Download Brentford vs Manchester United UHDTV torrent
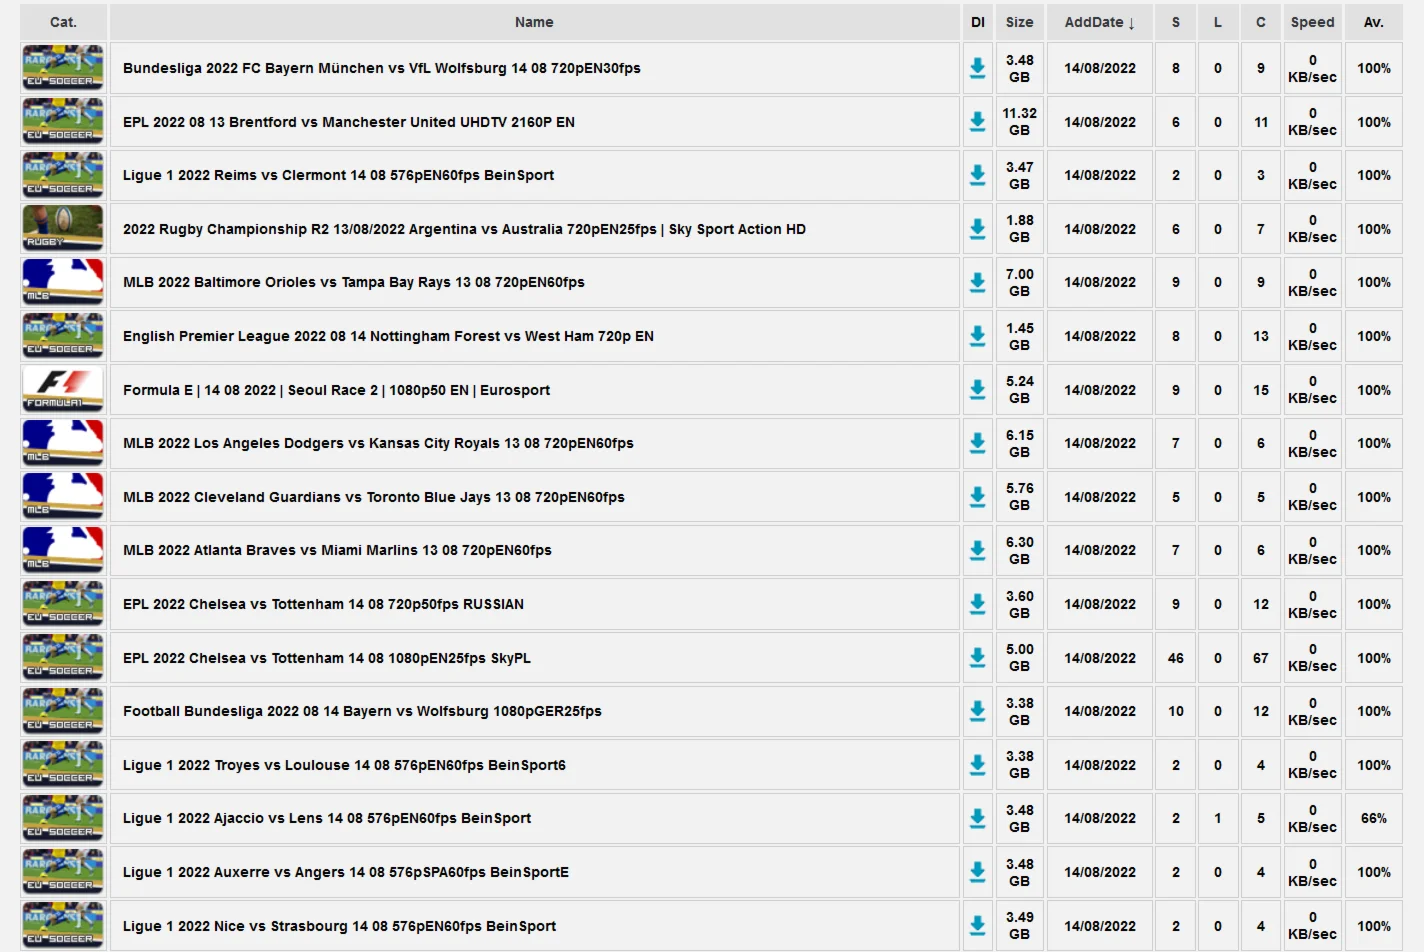Image resolution: width=1424 pixels, height=952 pixels. (977, 122)
